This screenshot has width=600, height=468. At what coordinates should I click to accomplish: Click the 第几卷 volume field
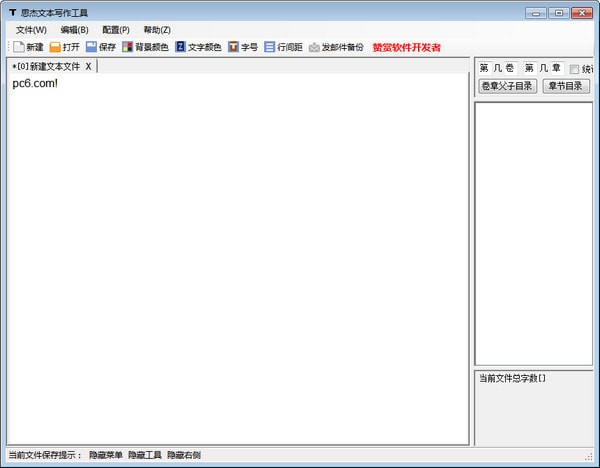click(x=498, y=68)
